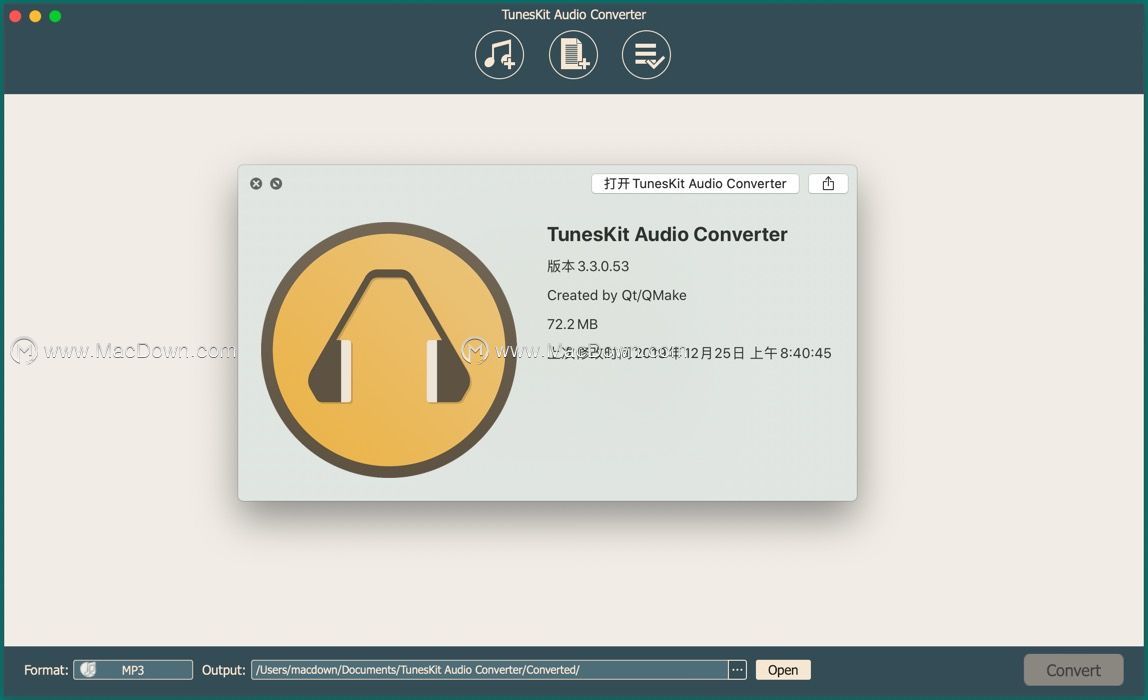Click the Format: label
This screenshot has width=1148, height=700.
(46, 670)
